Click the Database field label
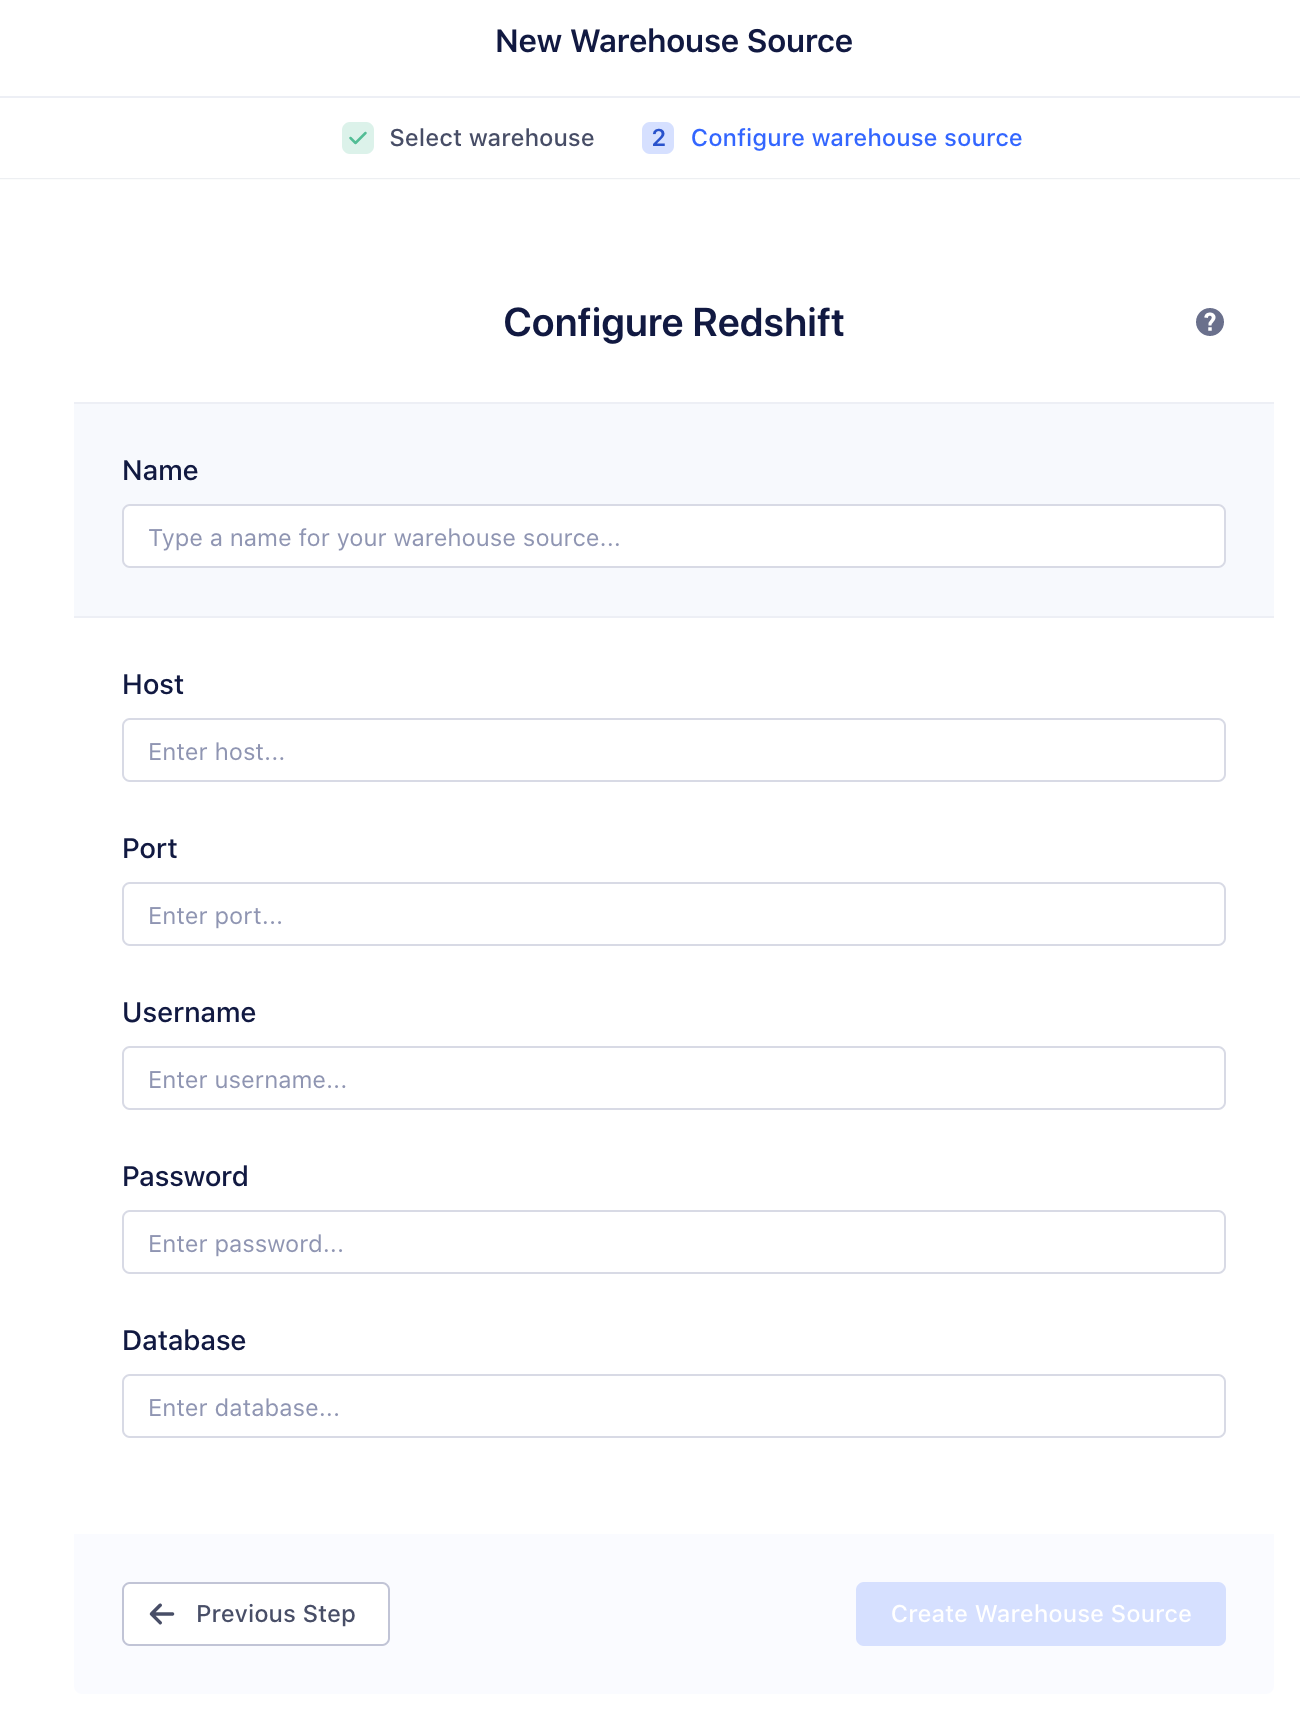The height and width of the screenshot is (1718, 1300). pyautogui.click(x=184, y=1341)
